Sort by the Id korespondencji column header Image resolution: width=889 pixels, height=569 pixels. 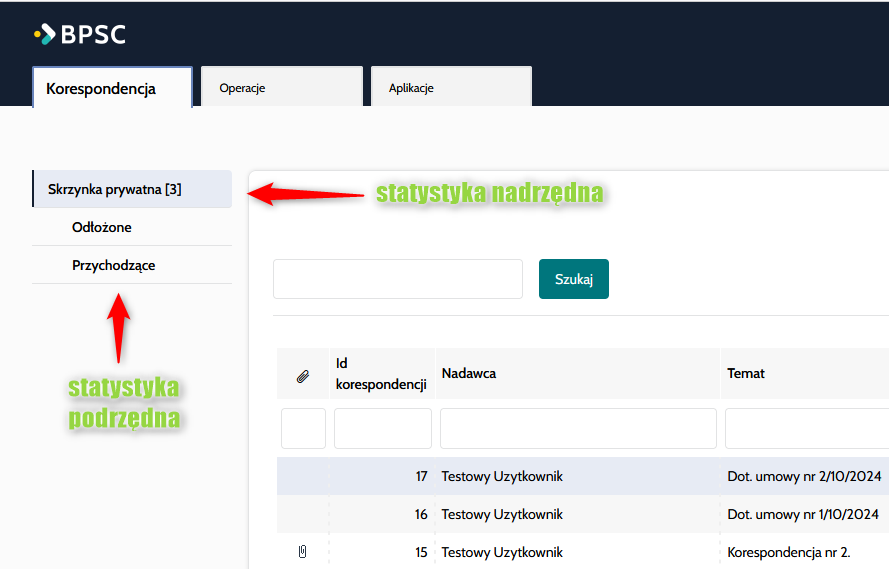pos(381,373)
